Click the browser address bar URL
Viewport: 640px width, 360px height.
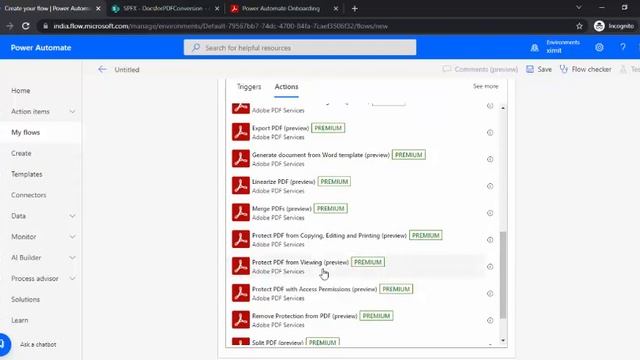click(220, 26)
